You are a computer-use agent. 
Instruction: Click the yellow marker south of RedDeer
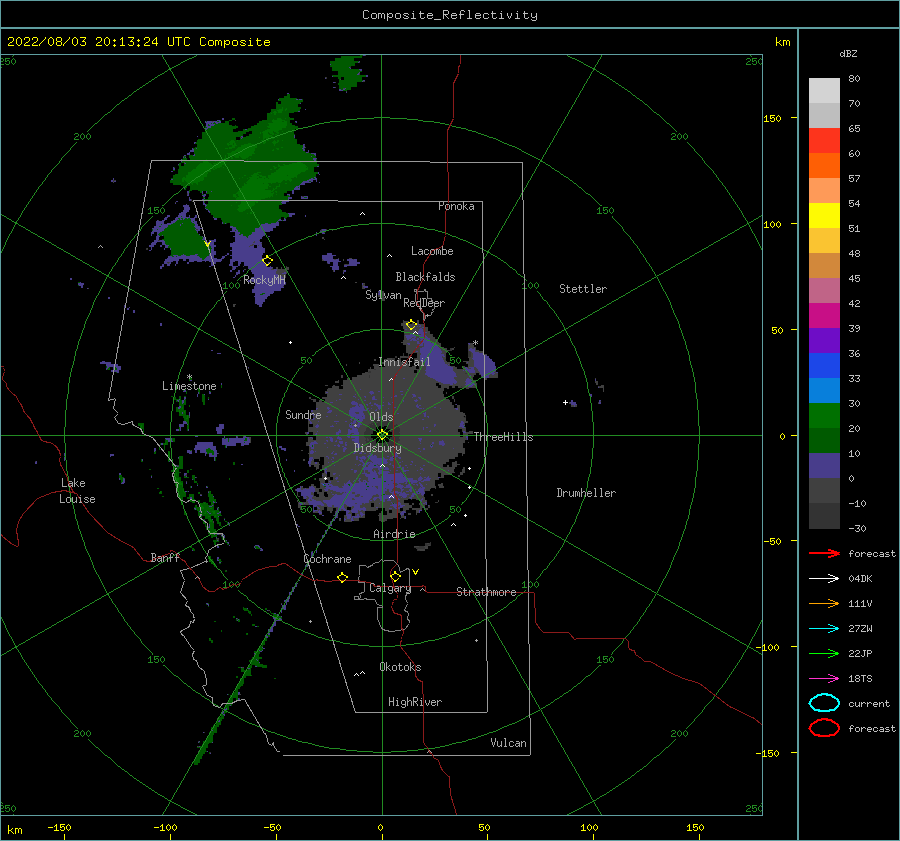(411, 325)
